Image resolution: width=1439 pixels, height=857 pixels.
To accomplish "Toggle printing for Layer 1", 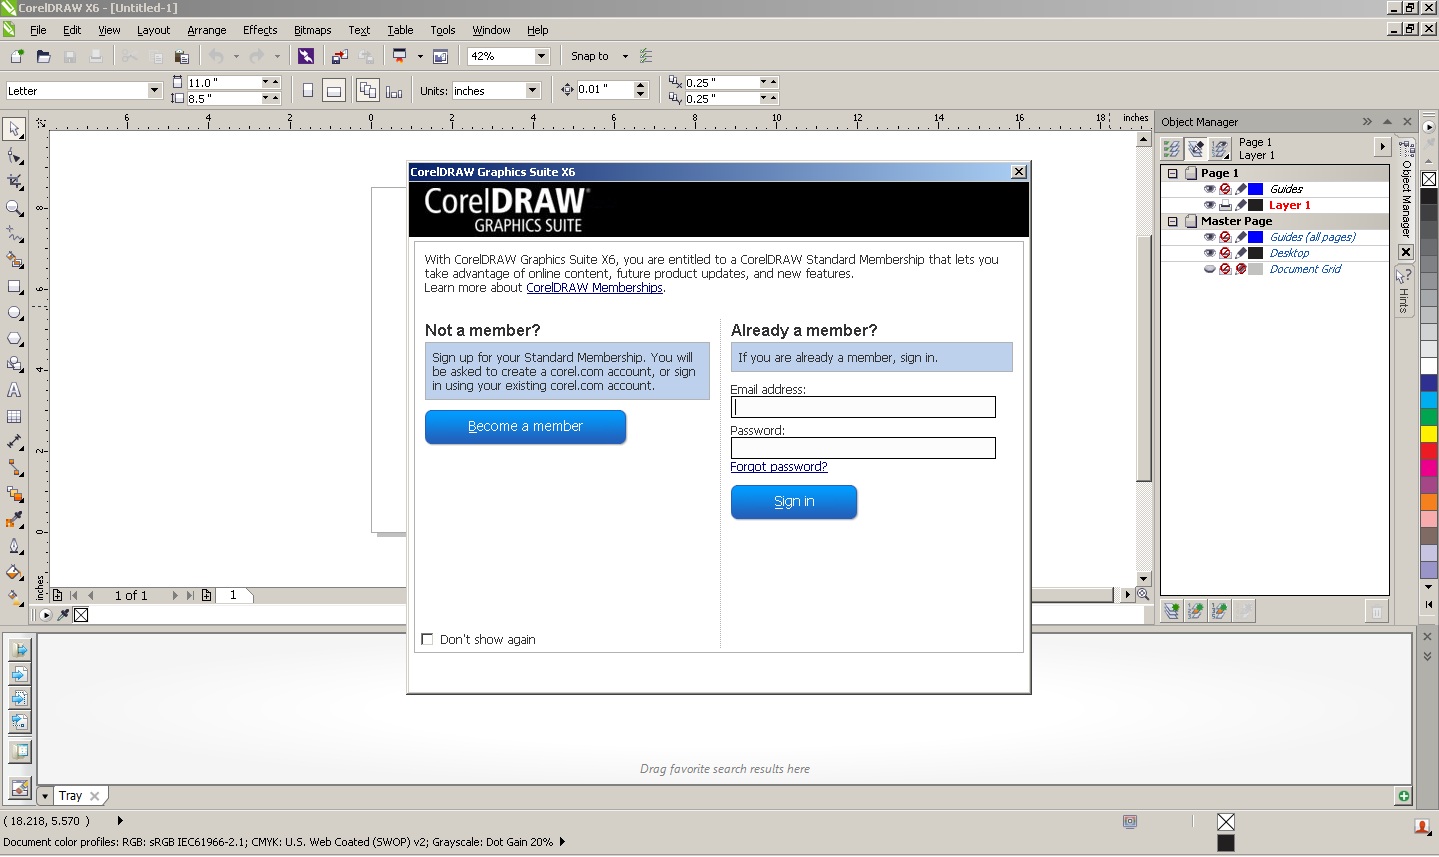I will (x=1225, y=205).
